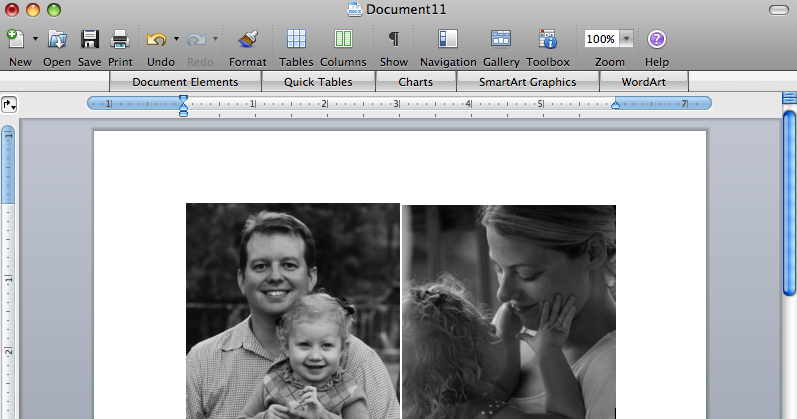Click the New document icon
Screen dimensions: 797x419
[16, 39]
